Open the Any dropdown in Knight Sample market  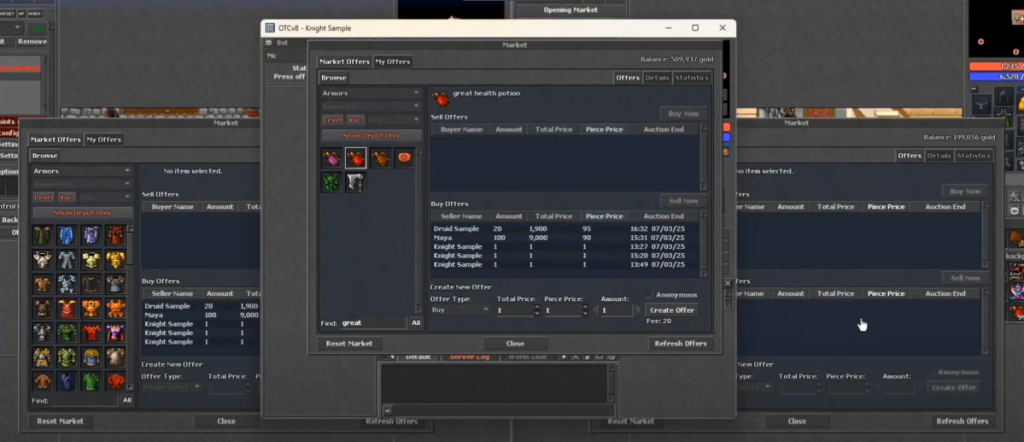pos(394,120)
